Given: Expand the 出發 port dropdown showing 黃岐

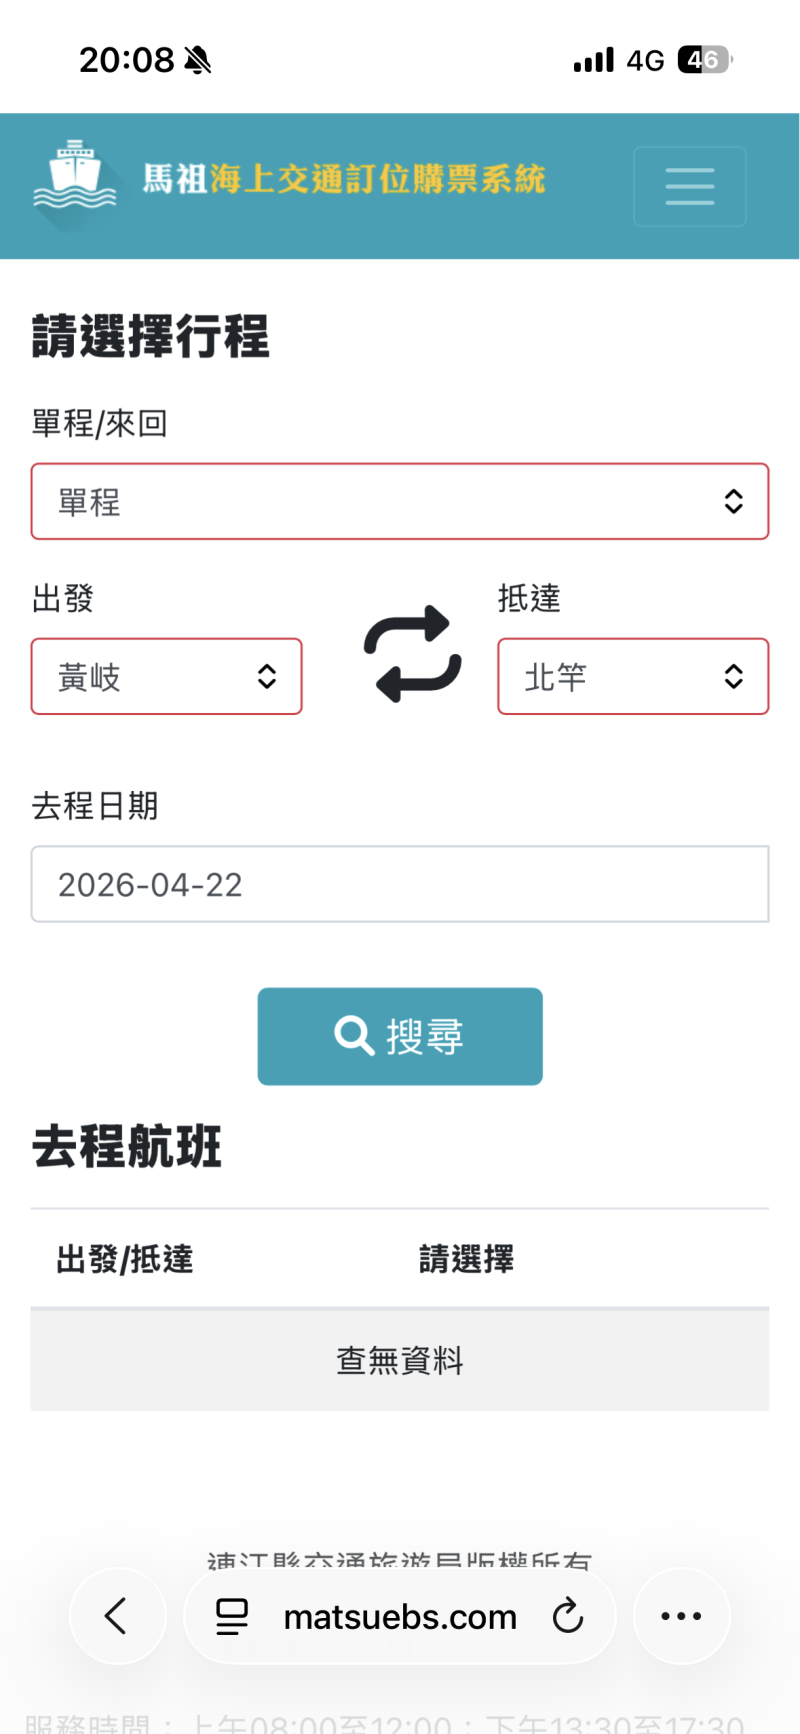Looking at the screenshot, I should pyautogui.click(x=166, y=677).
